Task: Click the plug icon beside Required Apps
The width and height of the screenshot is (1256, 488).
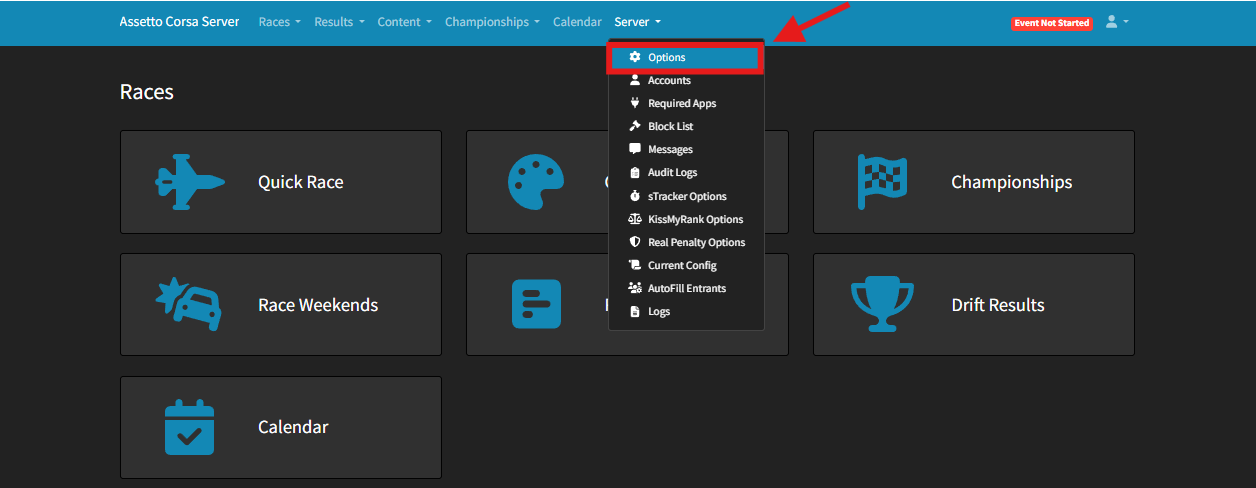Action: pyautogui.click(x=635, y=103)
